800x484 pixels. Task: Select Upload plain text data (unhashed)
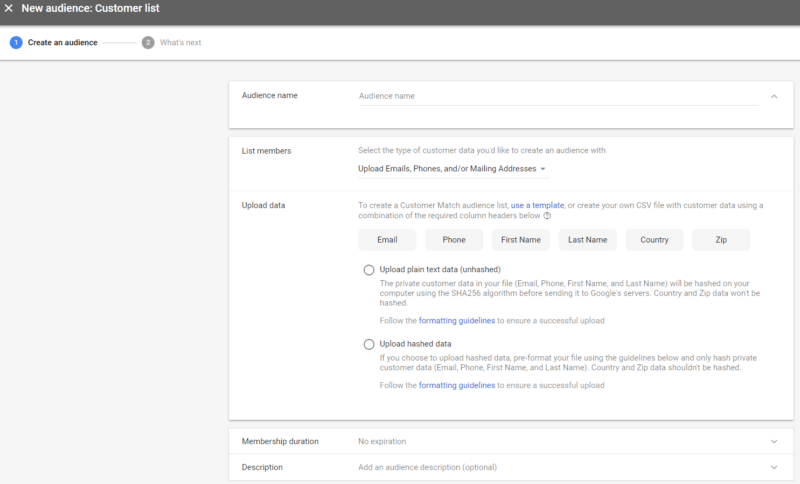[369, 270]
